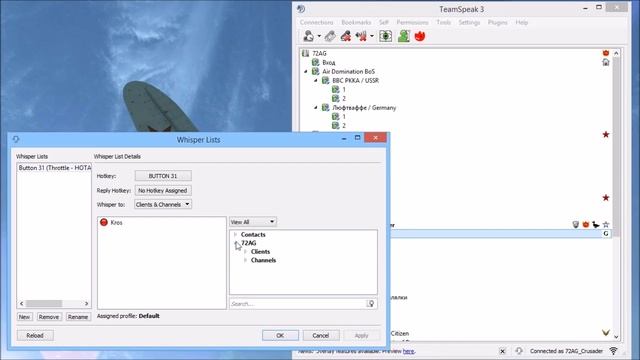Click the black bird icon in channel list
This screenshot has height=360, width=640.
[x=596, y=224]
